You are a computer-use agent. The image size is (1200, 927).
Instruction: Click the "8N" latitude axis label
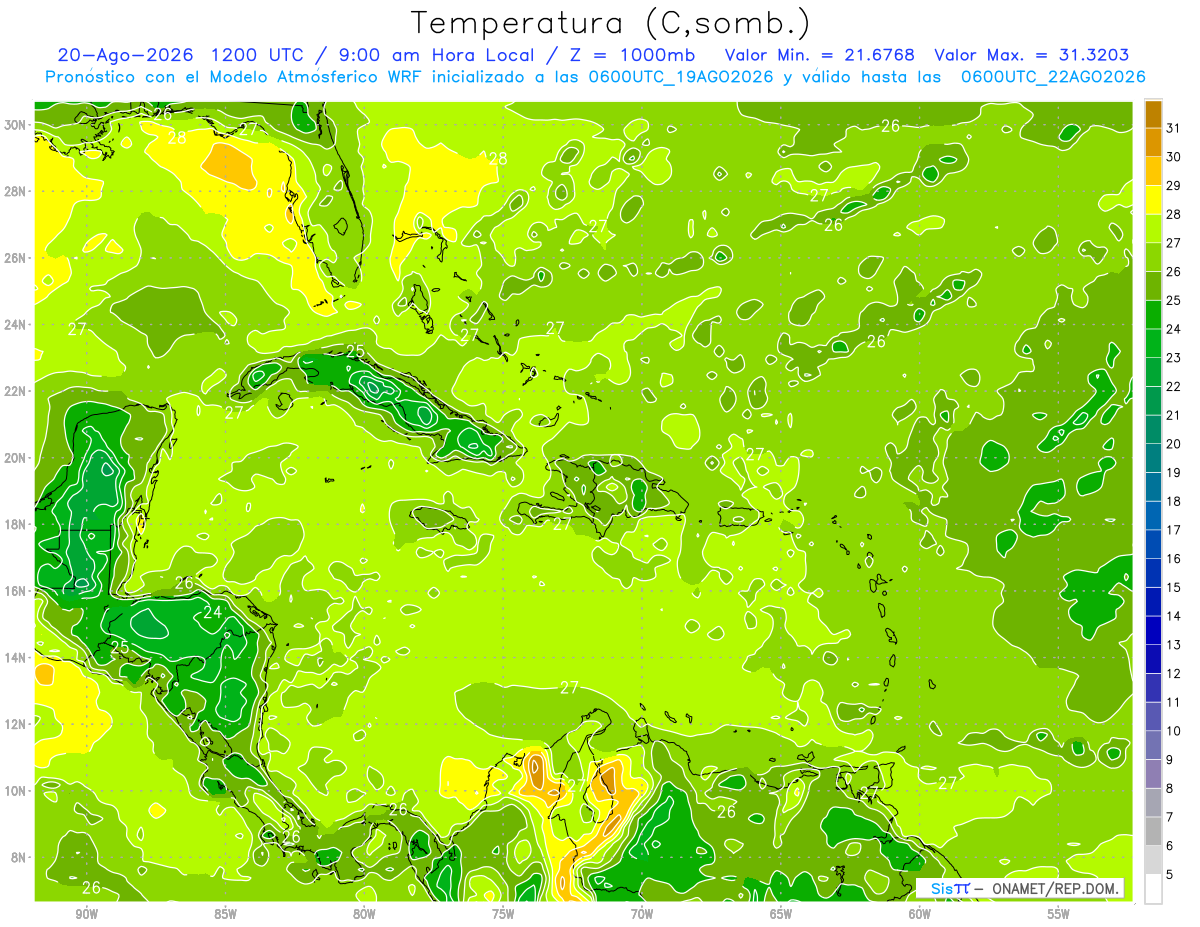pyautogui.click(x=19, y=857)
